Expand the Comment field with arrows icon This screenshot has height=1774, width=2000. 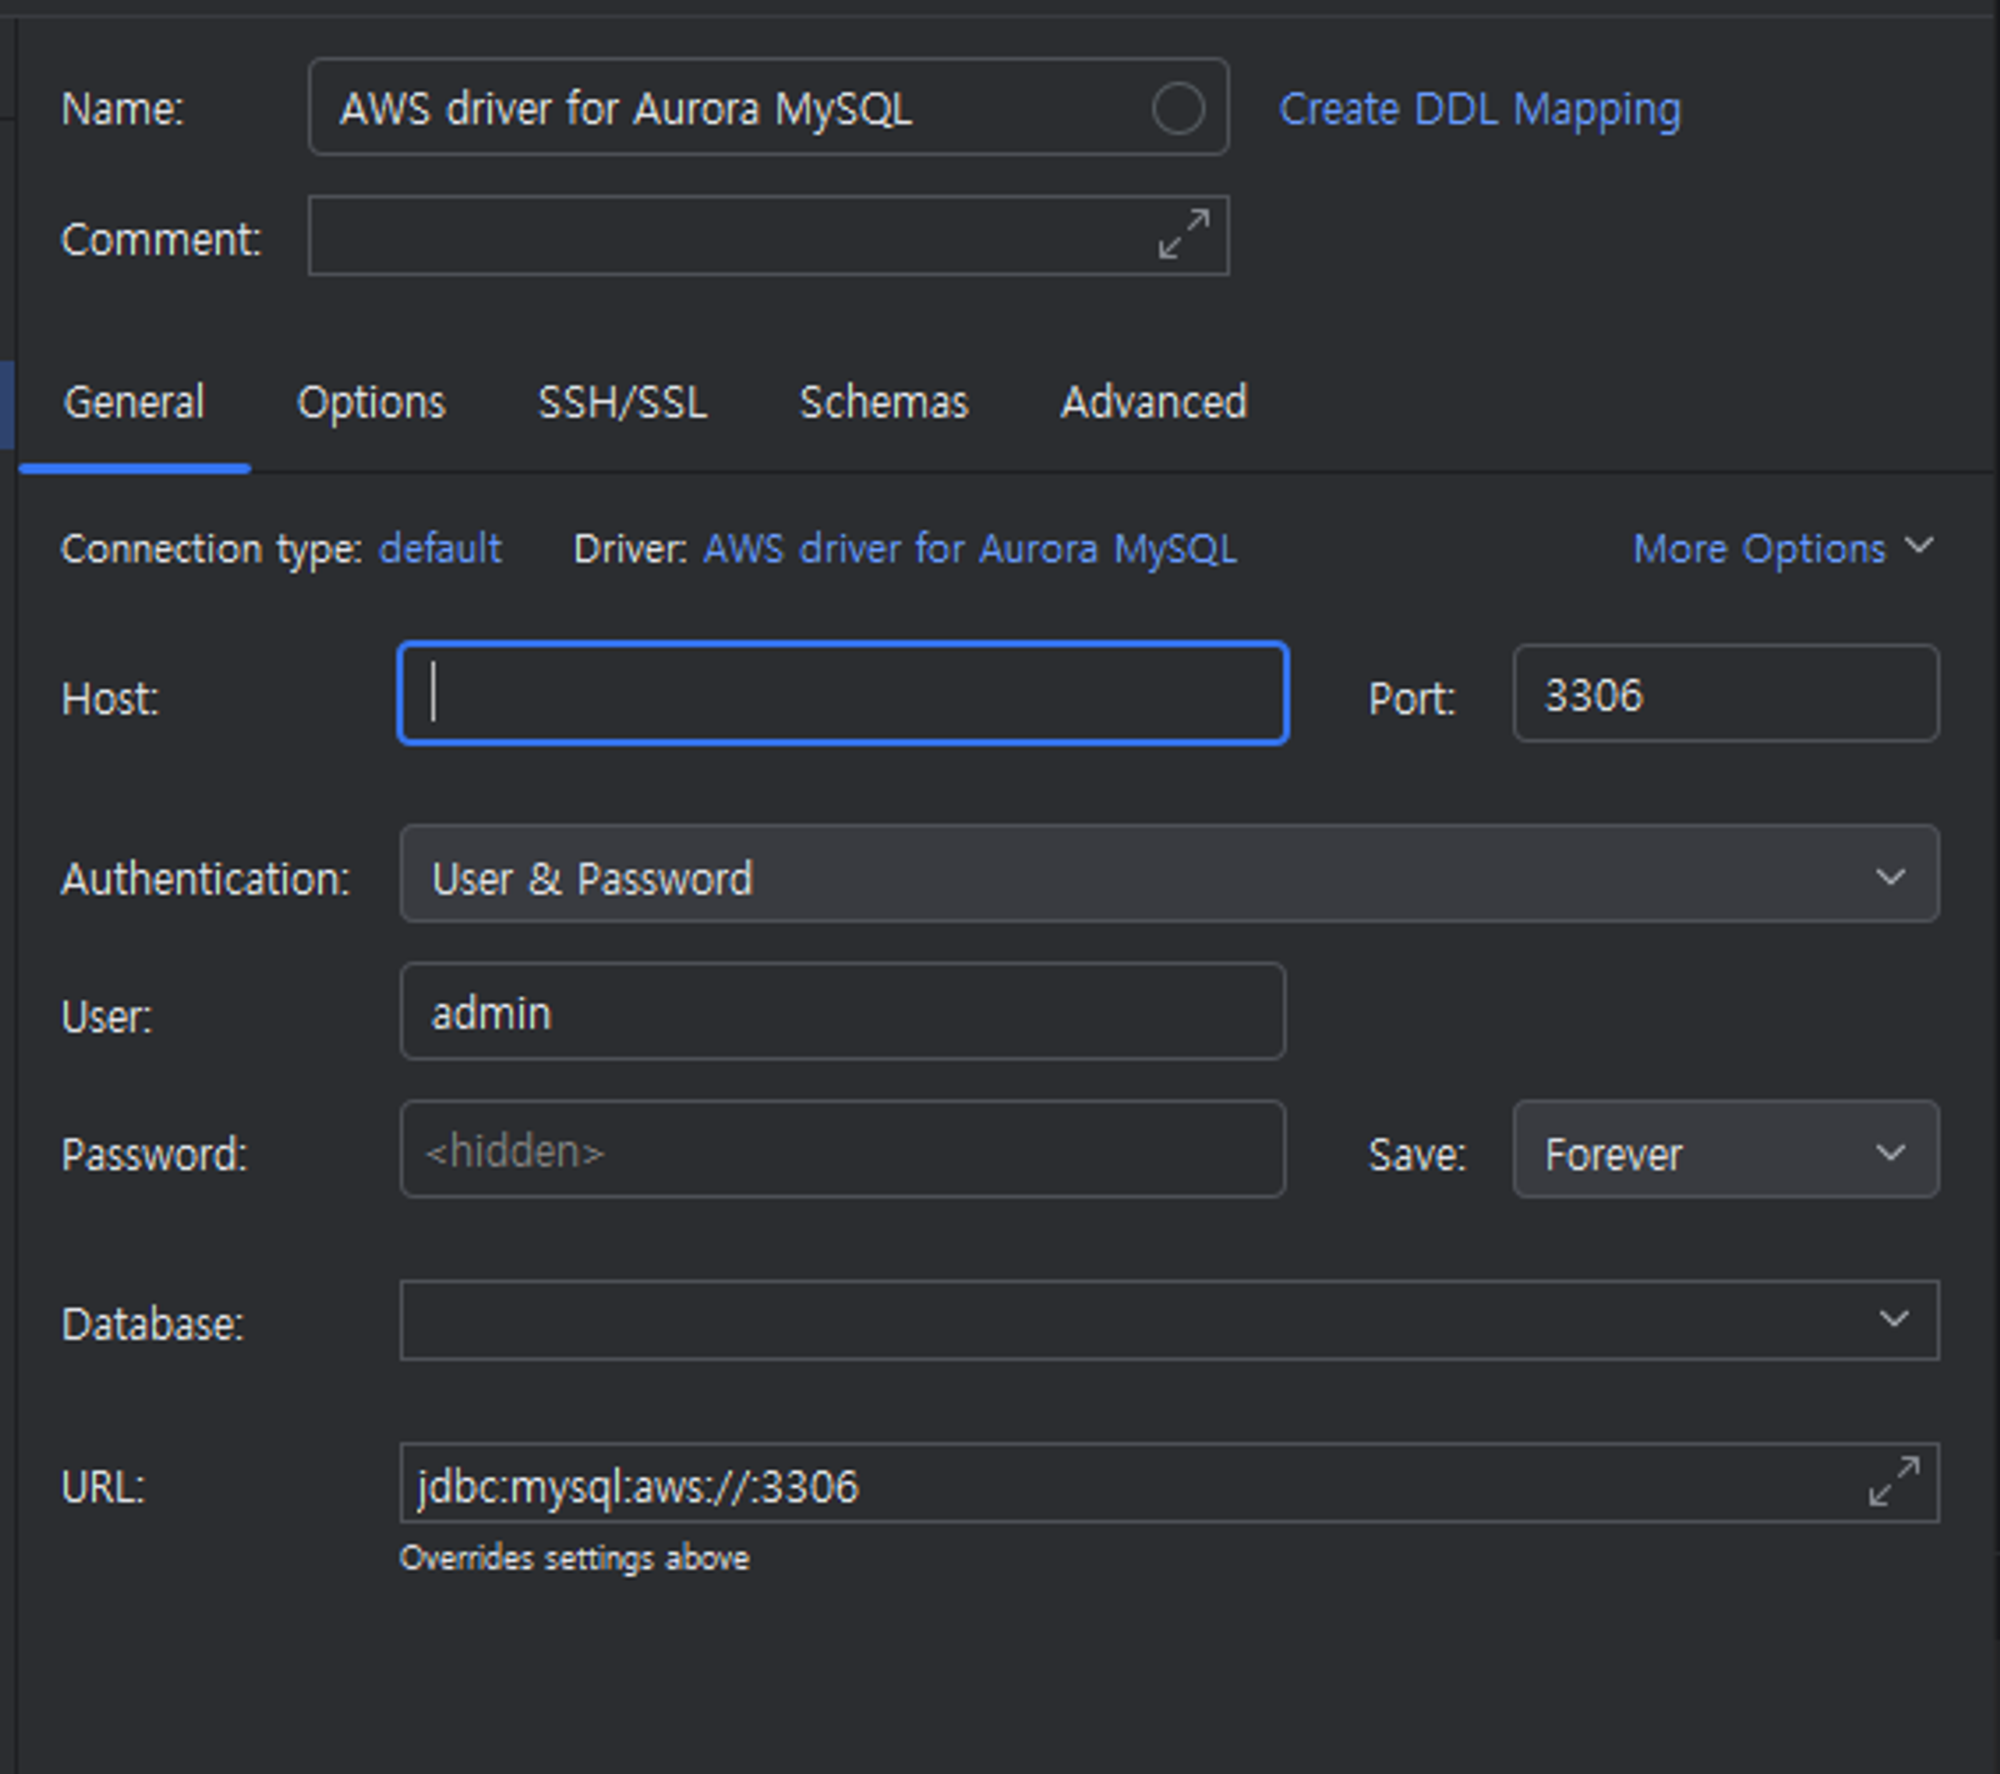(1184, 234)
